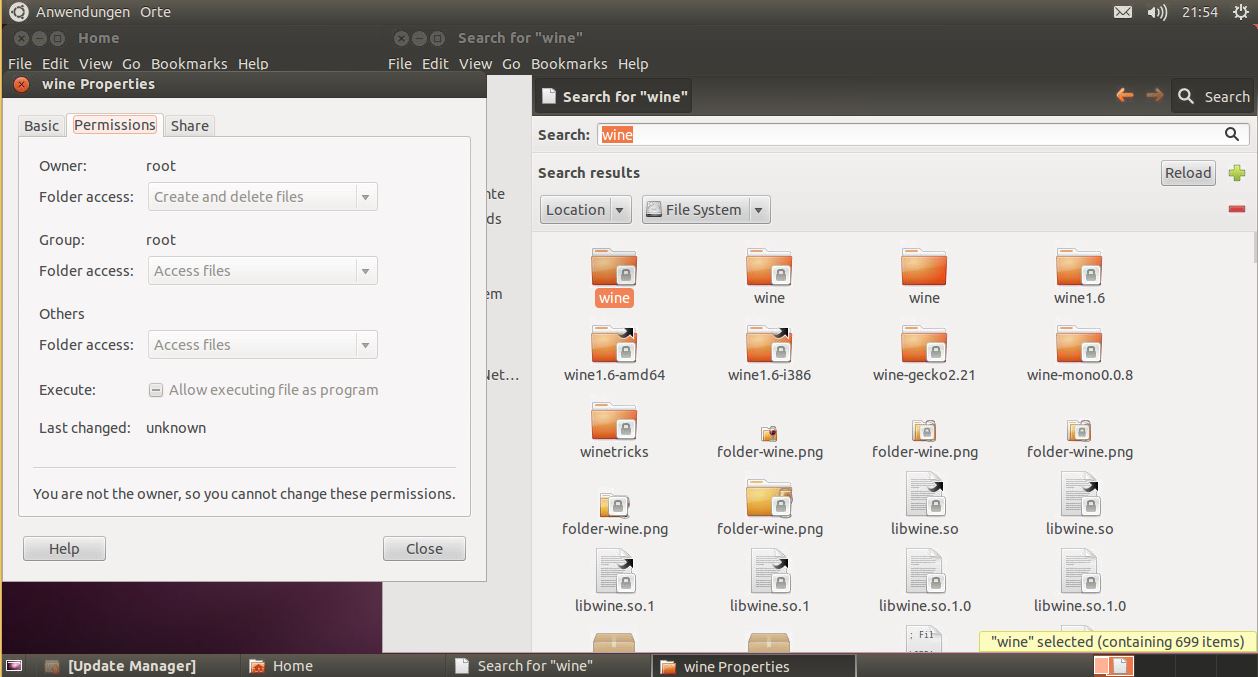Select the wine-mono0.0.8 folder
The image size is (1258, 677).
tap(1079, 354)
